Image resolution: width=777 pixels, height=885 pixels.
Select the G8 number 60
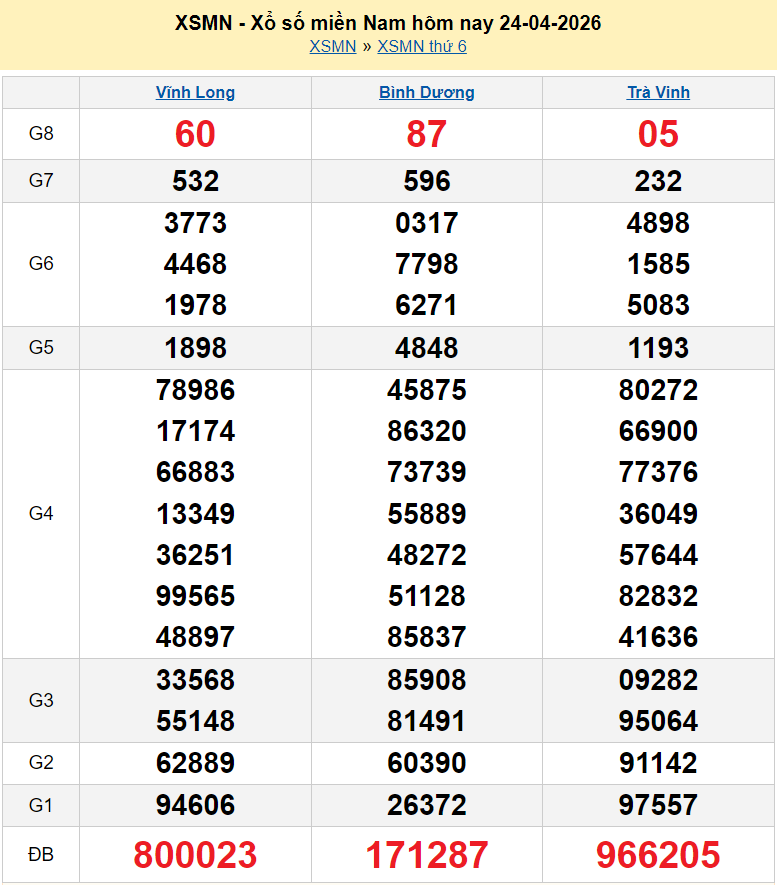tap(195, 134)
